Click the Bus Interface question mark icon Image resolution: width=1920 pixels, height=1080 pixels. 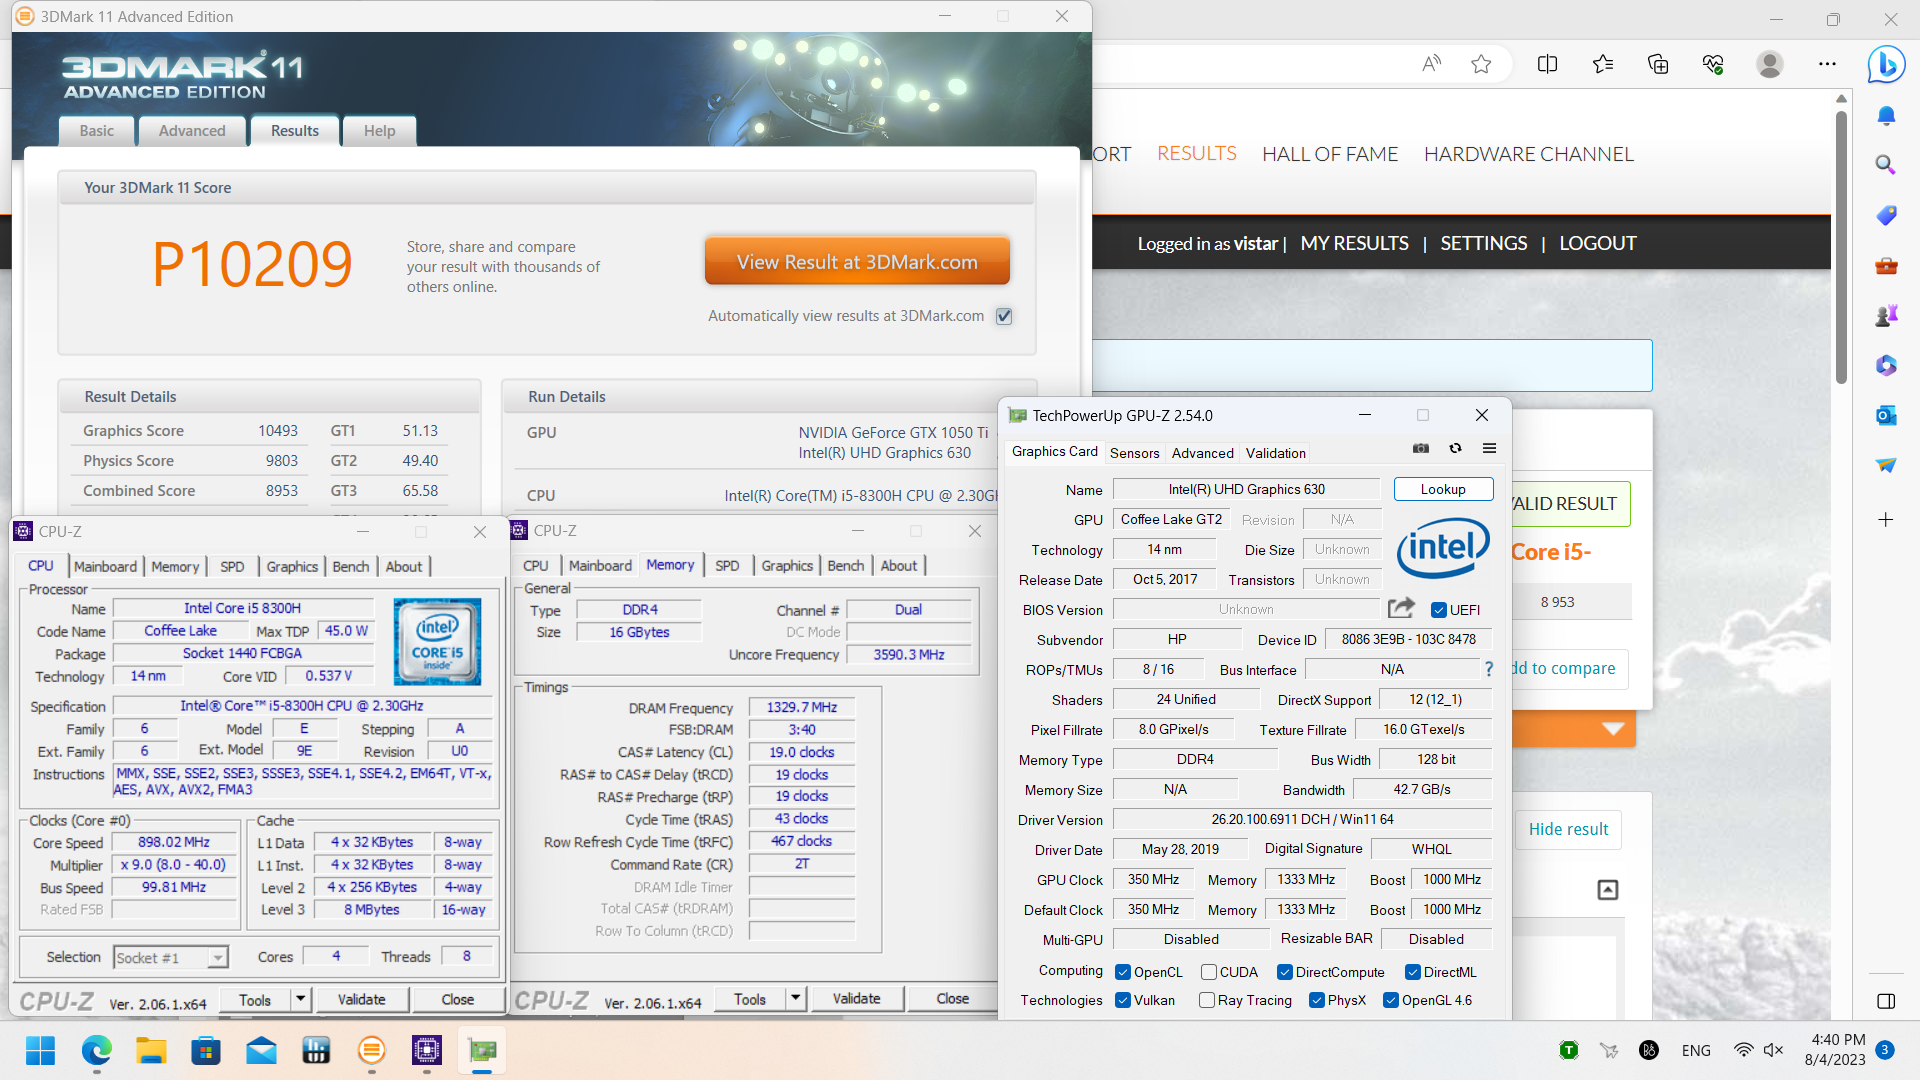tap(1488, 669)
